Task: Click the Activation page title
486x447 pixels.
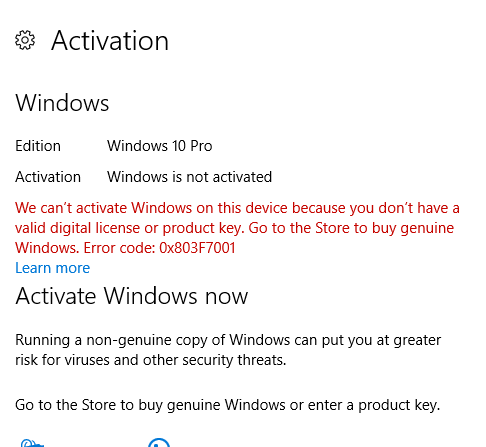Action: coord(110,41)
